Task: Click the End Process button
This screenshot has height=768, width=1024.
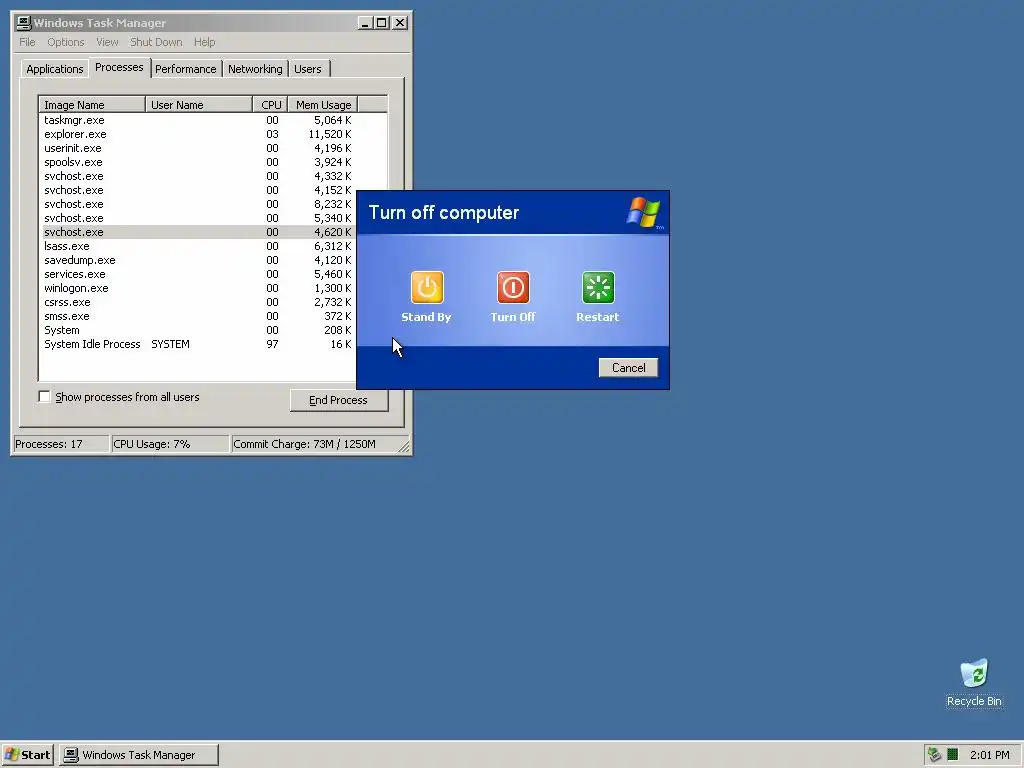Action: (338, 400)
